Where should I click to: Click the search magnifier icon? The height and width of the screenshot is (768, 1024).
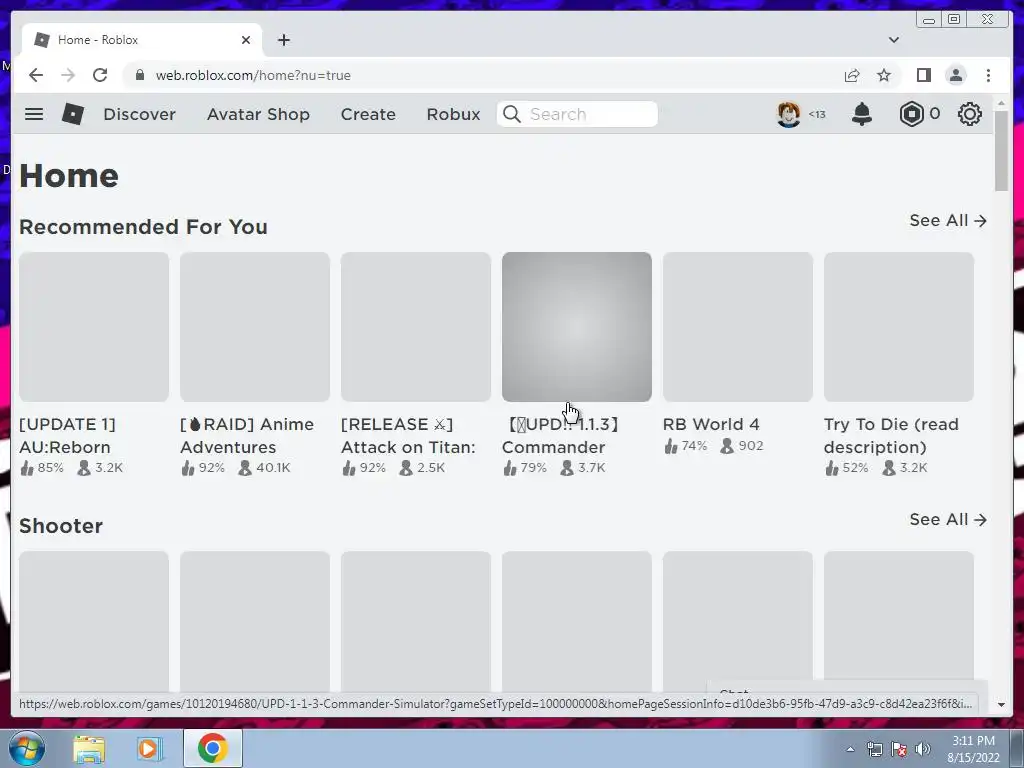[512, 114]
